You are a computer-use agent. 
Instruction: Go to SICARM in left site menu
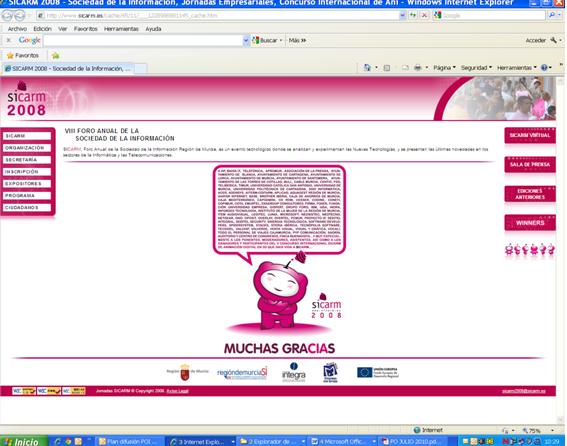click(27, 136)
